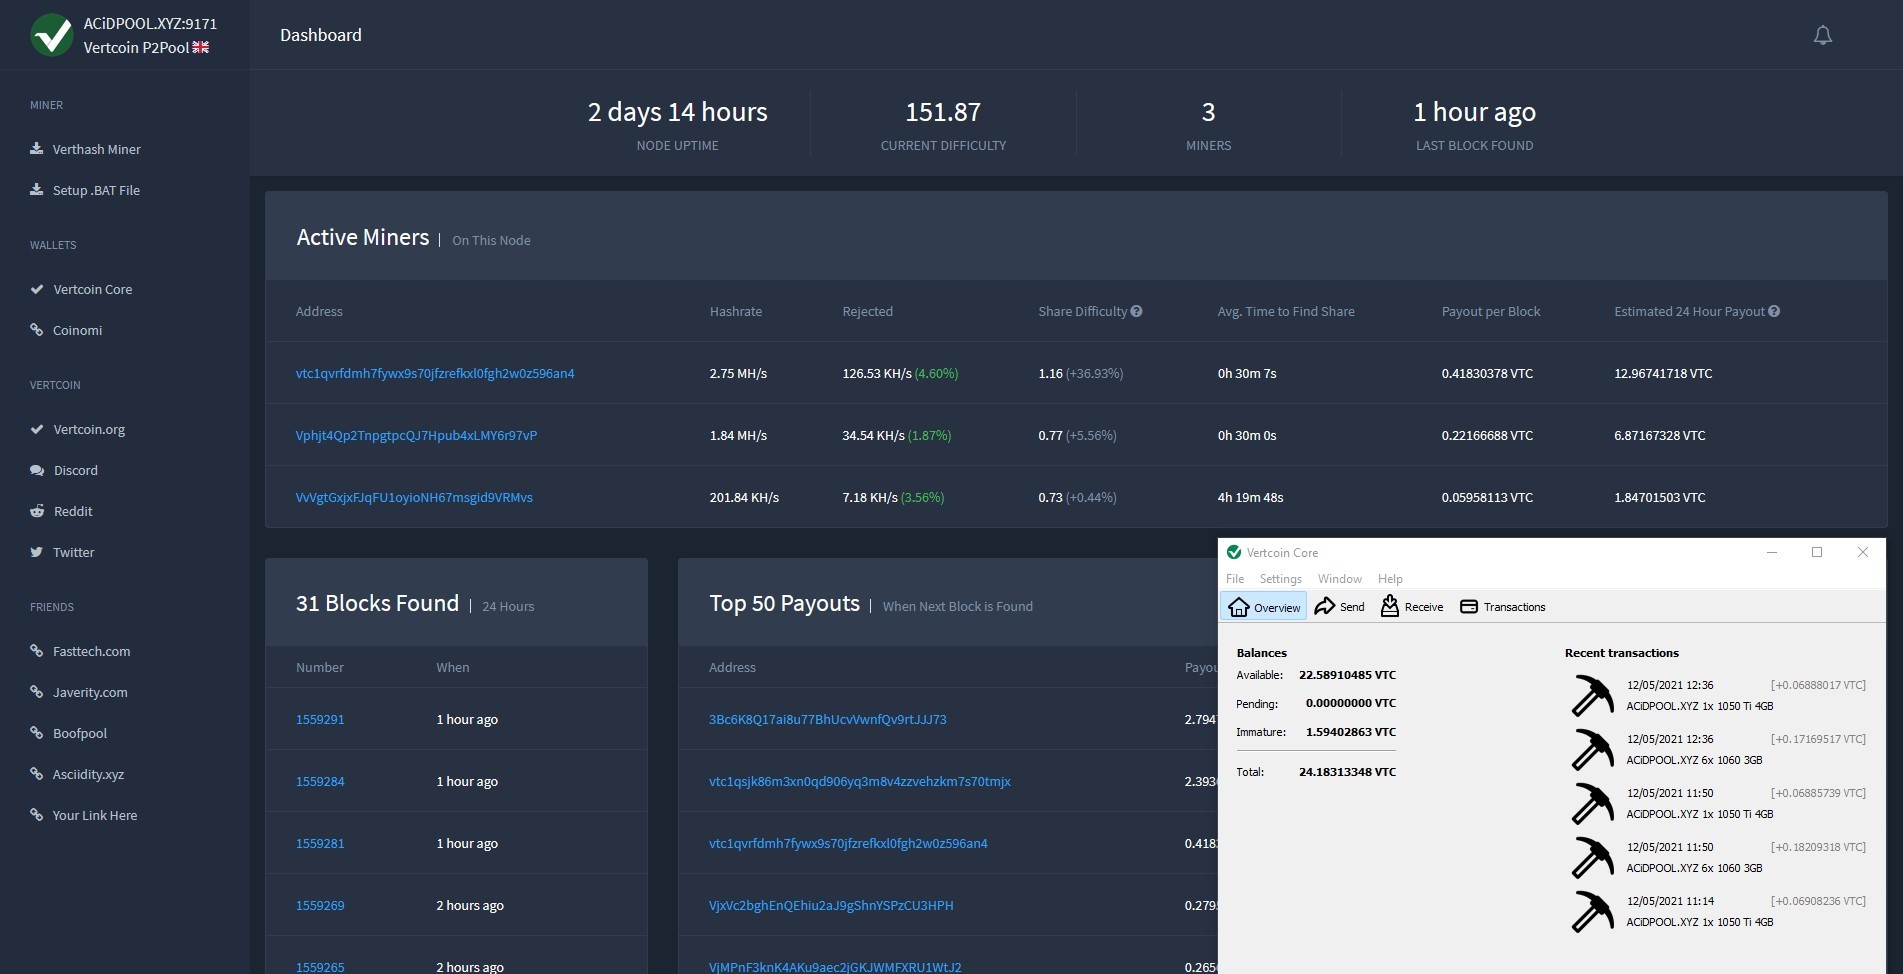Visit the Vertcoin.org link
Image resolution: width=1903 pixels, height=974 pixels.
click(x=89, y=429)
